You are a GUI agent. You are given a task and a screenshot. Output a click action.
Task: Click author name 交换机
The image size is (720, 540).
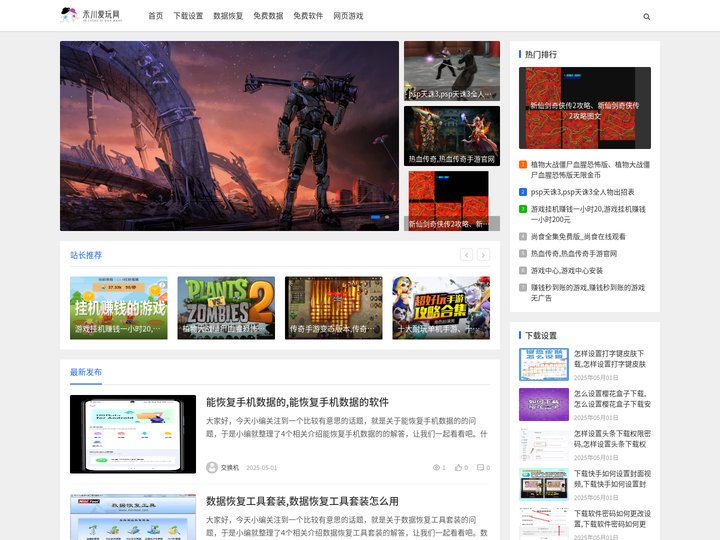(x=230, y=467)
